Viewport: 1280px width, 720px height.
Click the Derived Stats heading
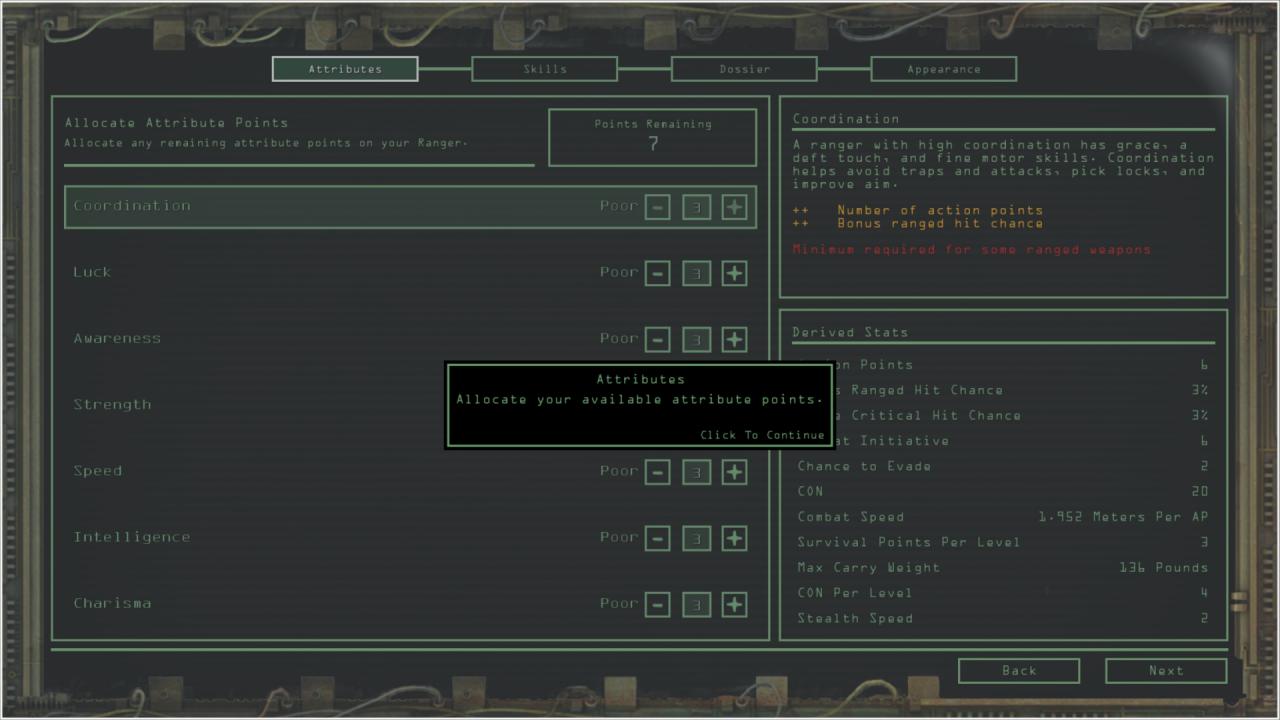(850, 332)
